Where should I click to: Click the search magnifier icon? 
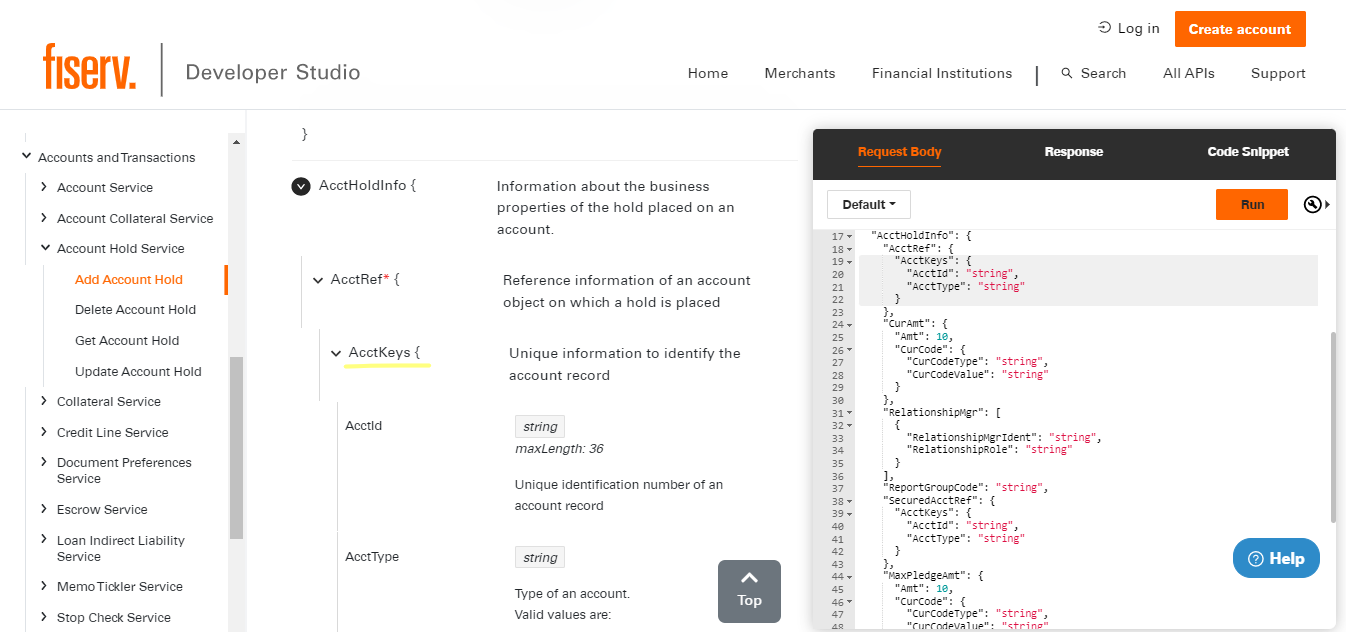pyautogui.click(x=1067, y=73)
